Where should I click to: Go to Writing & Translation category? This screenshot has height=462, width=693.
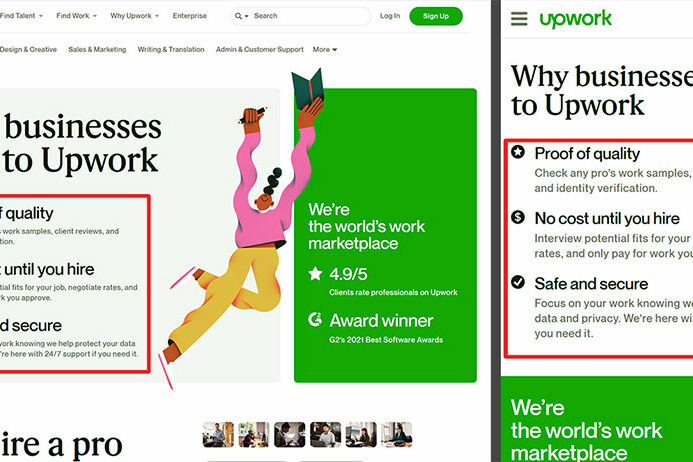coord(171,49)
